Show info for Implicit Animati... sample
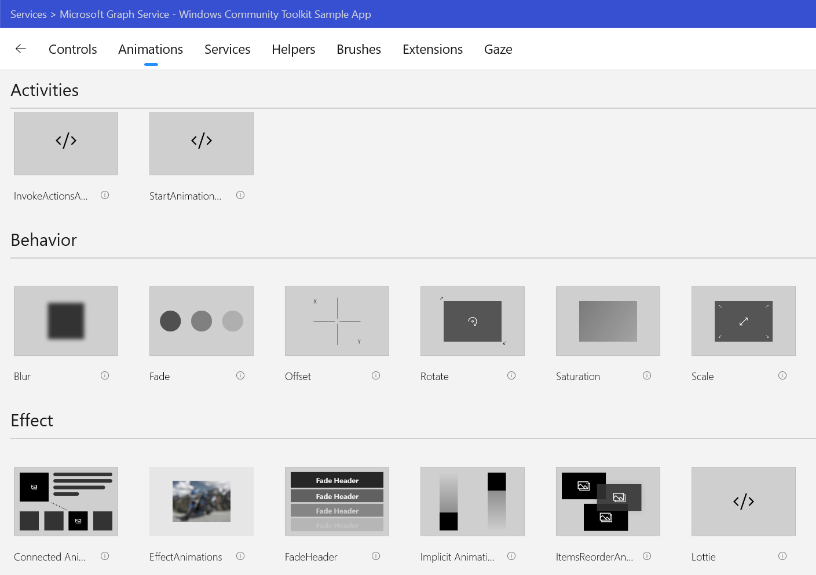 pos(512,556)
